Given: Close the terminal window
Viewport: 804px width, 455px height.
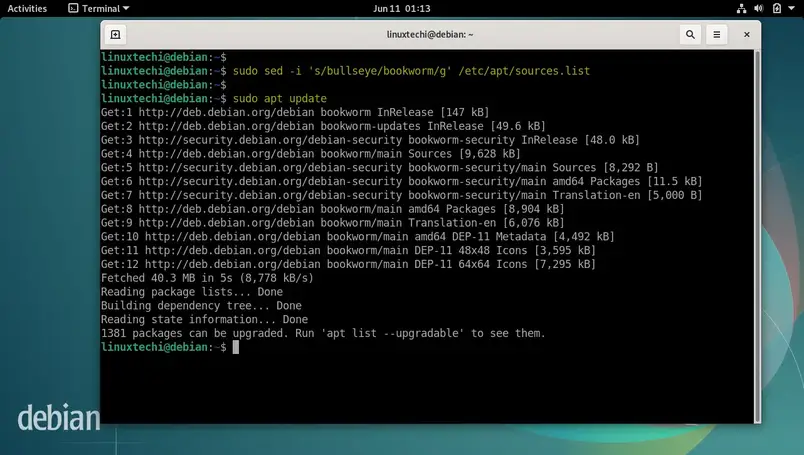Looking at the screenshot, I should point(747,34).
